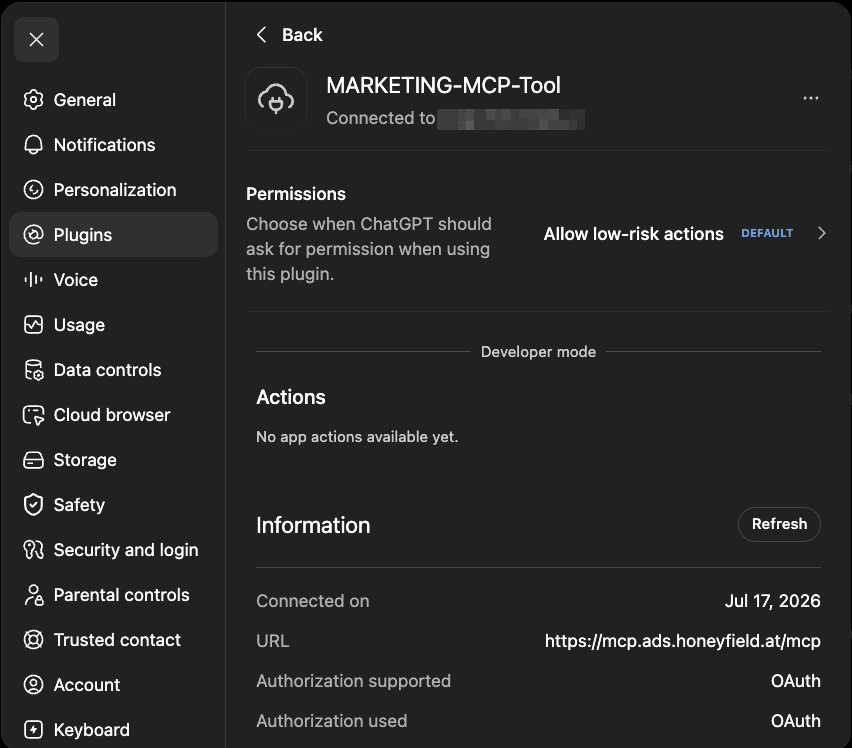Image resolution: width=852 pixels, height=748 pixels.
Task: Go to the Data controls section
Action: point(114,370)
